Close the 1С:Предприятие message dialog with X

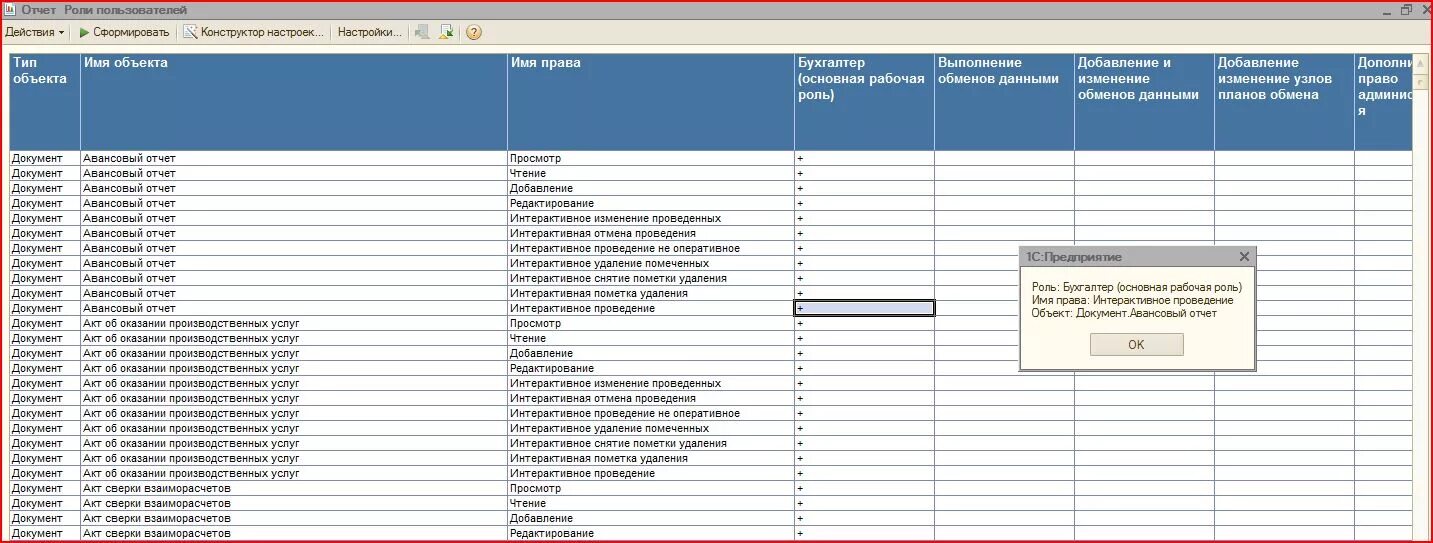1244,256
